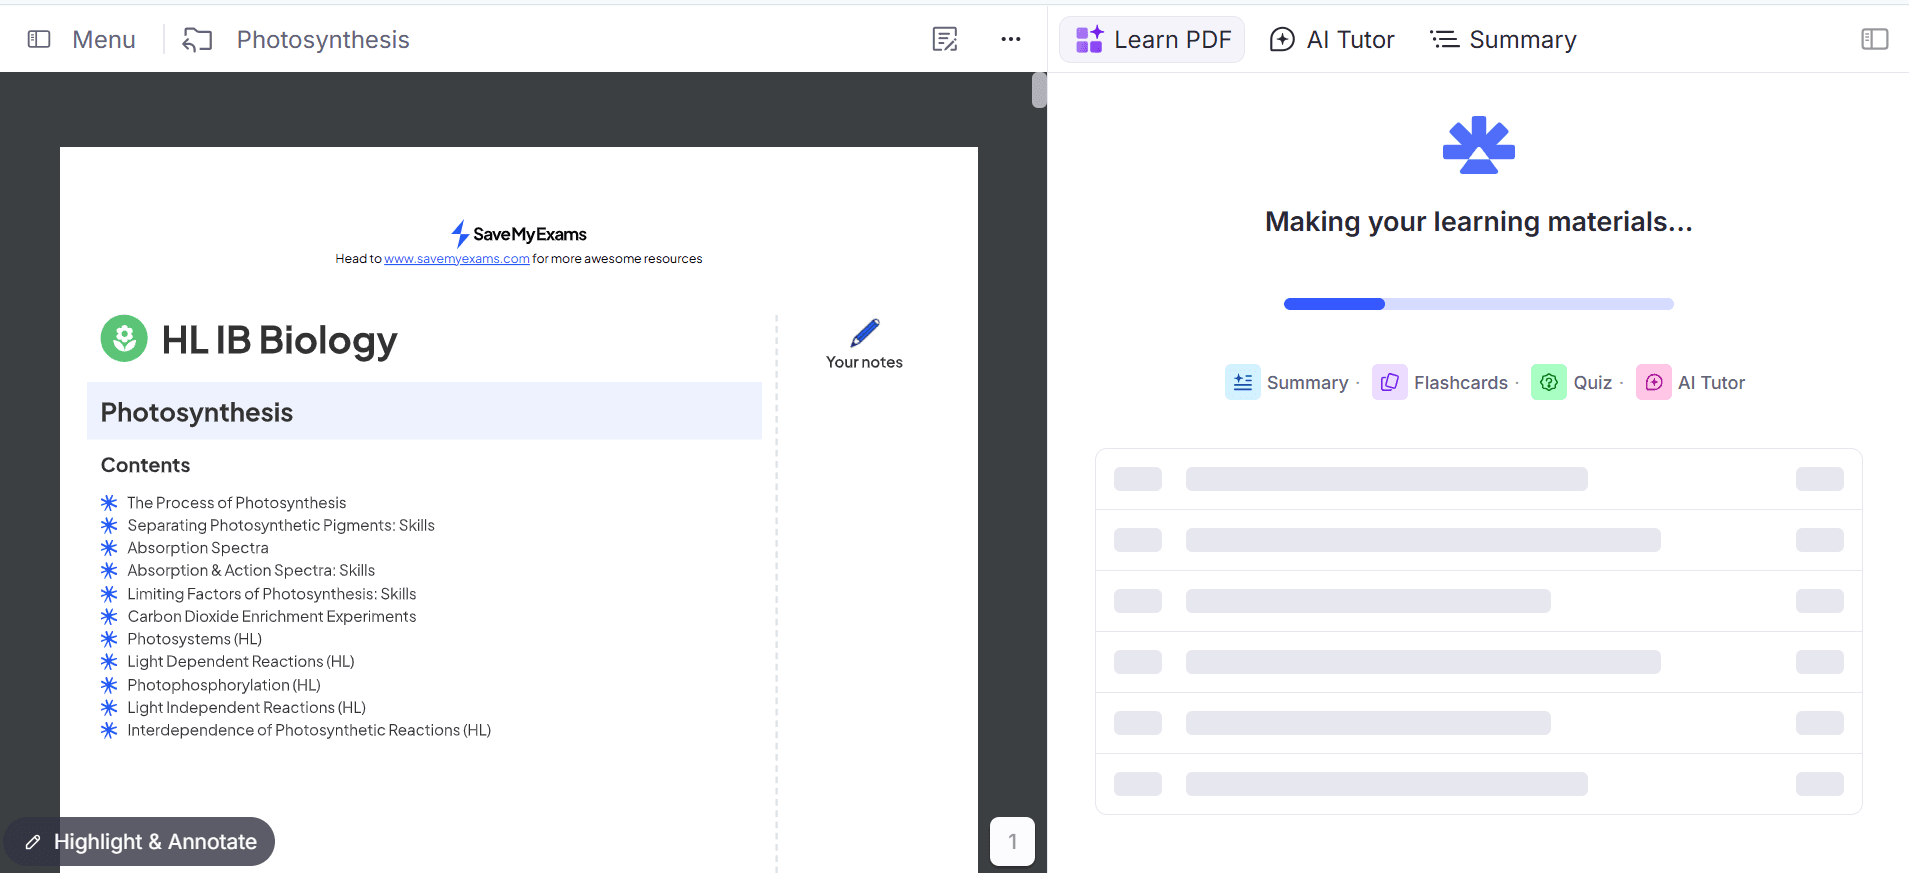Toggle the right panel layout icon

pyautogui.click(x=1875, y=39)
